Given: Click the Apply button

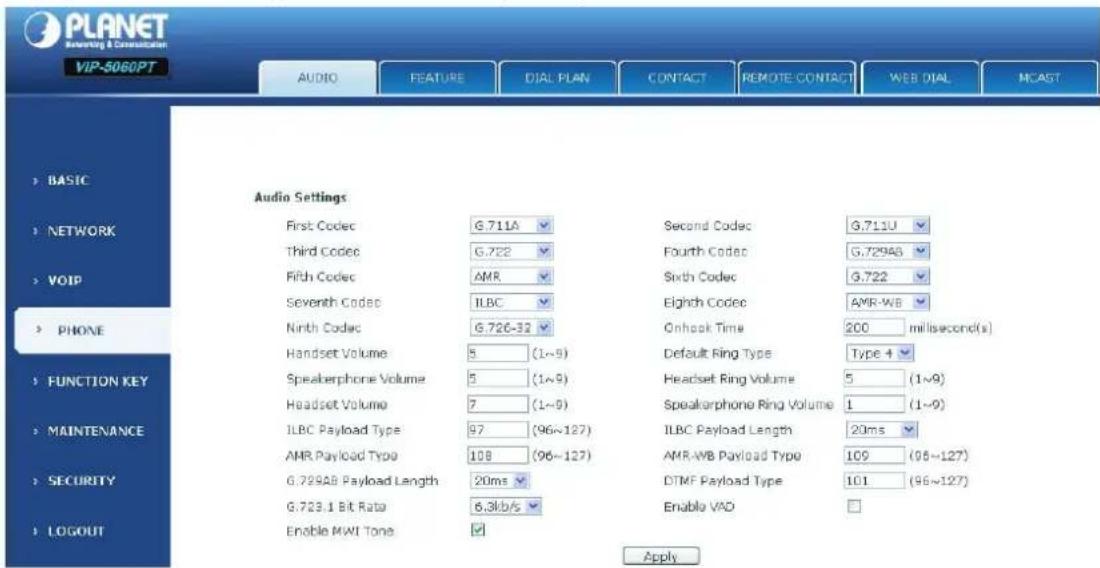Looking at the screenshot, I should [660, 557].
